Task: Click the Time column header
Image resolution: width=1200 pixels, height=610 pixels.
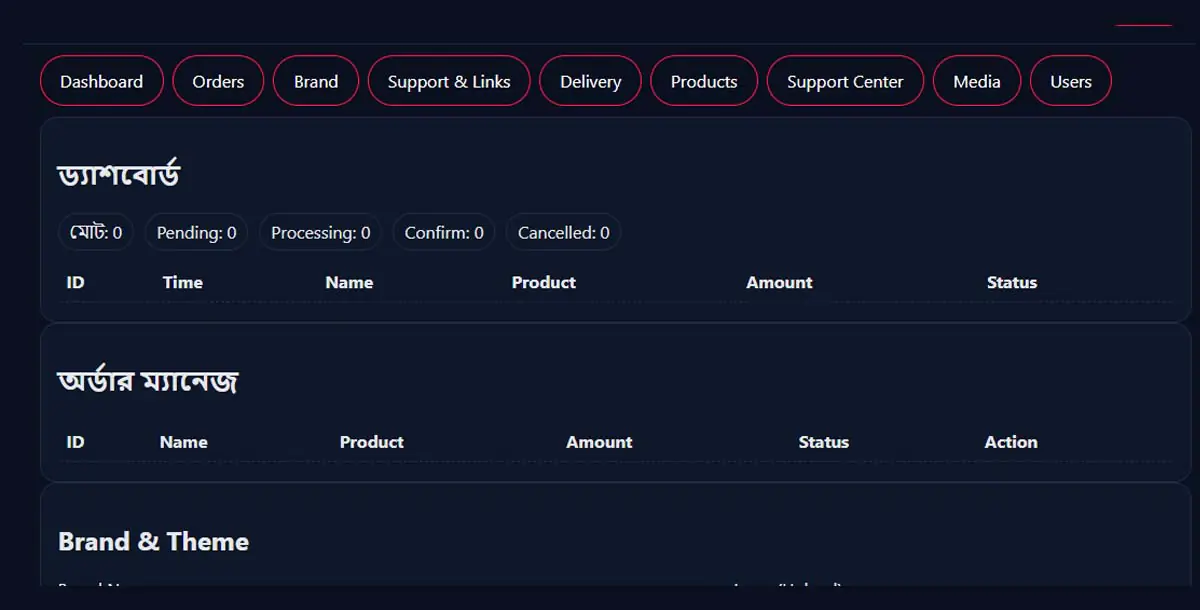Action: (183, 283)
